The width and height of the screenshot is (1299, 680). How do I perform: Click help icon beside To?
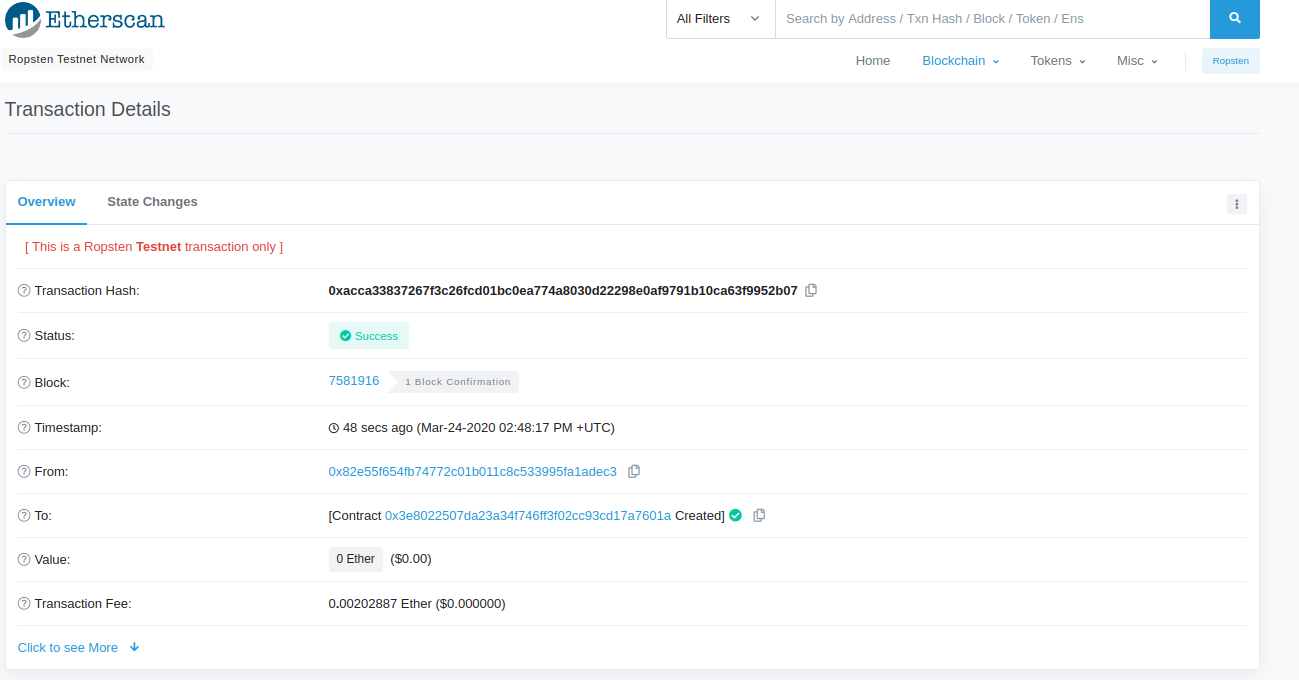click(x=24, y=516)
